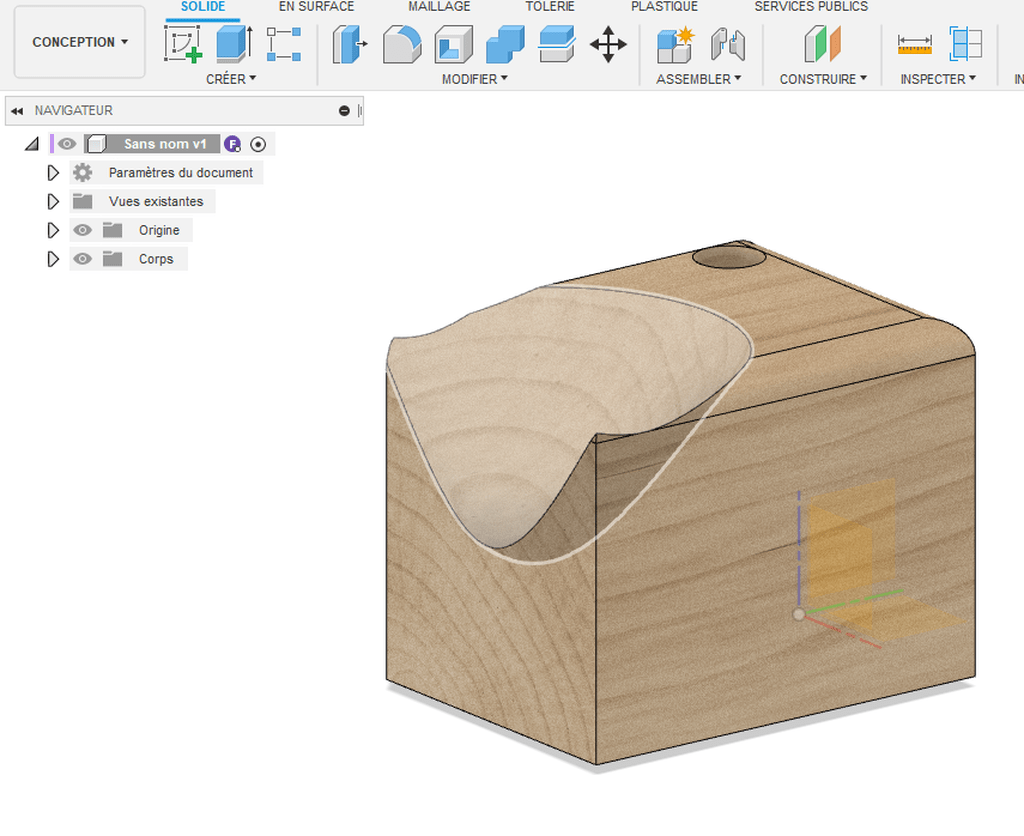Select the Fillet tool
This screenshot has width=1024, height=836.
click(402, 44)
